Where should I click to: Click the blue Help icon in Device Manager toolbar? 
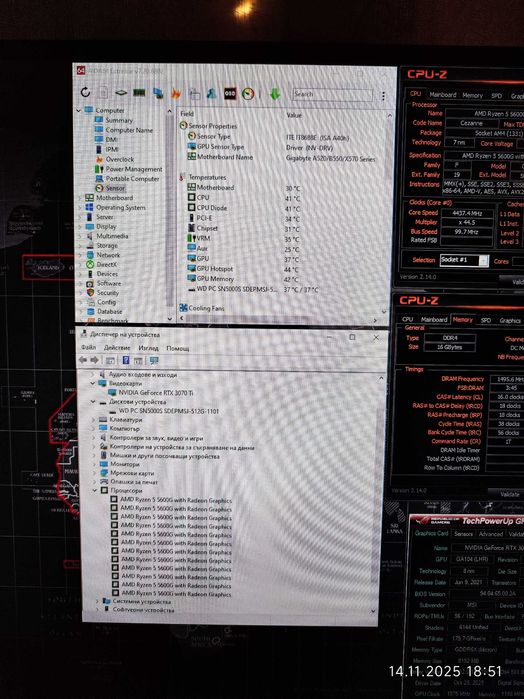click(x=126, y=360)
